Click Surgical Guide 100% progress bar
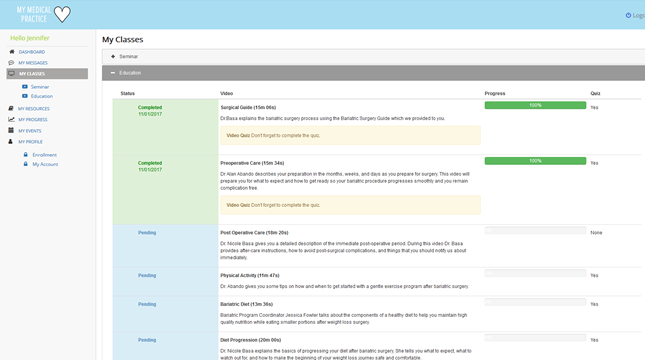Viewport: 645px width, 360px height. (535, 105)
